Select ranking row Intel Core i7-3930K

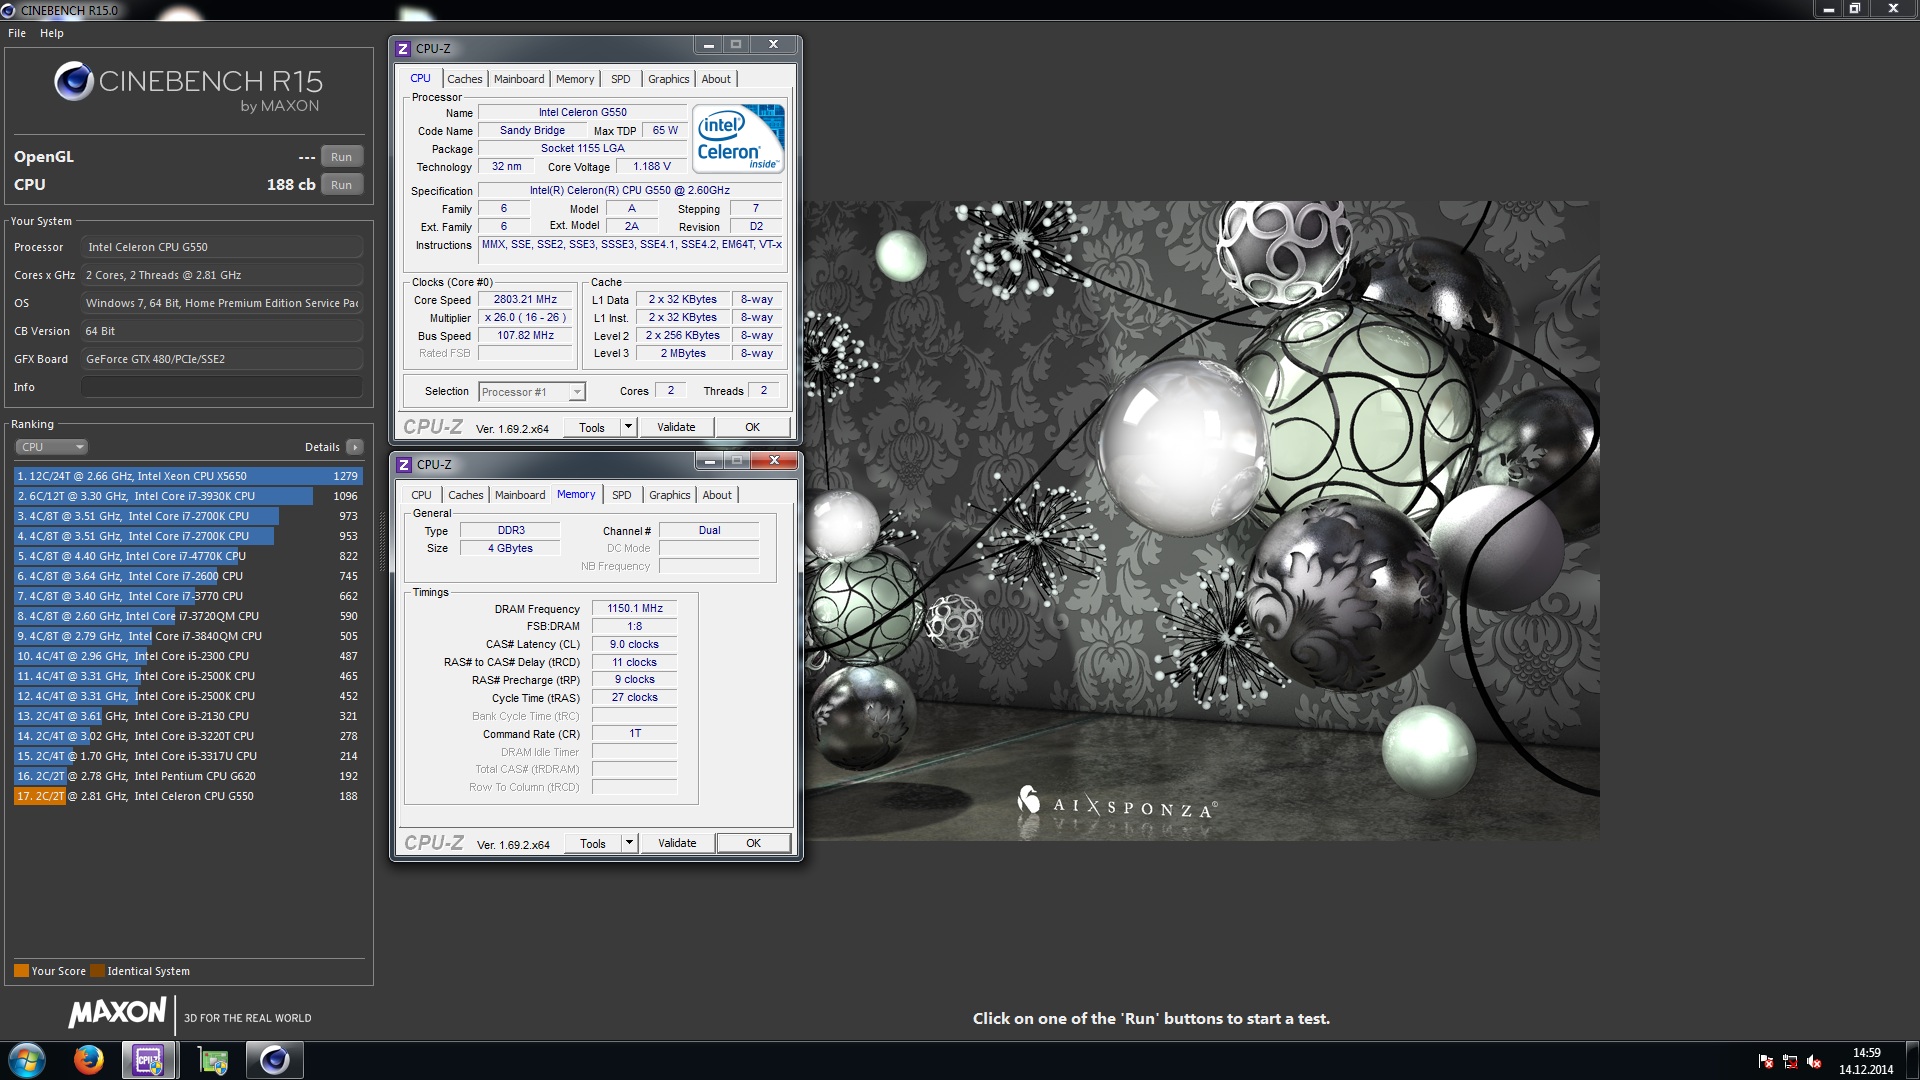(x=188, y=496)
